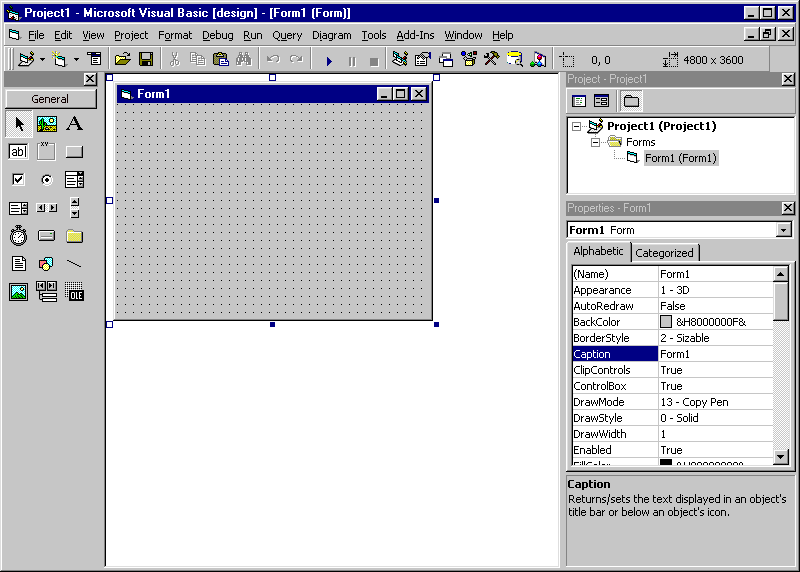
Task: Open the Data View Window icon
Action: pos(515,60)
